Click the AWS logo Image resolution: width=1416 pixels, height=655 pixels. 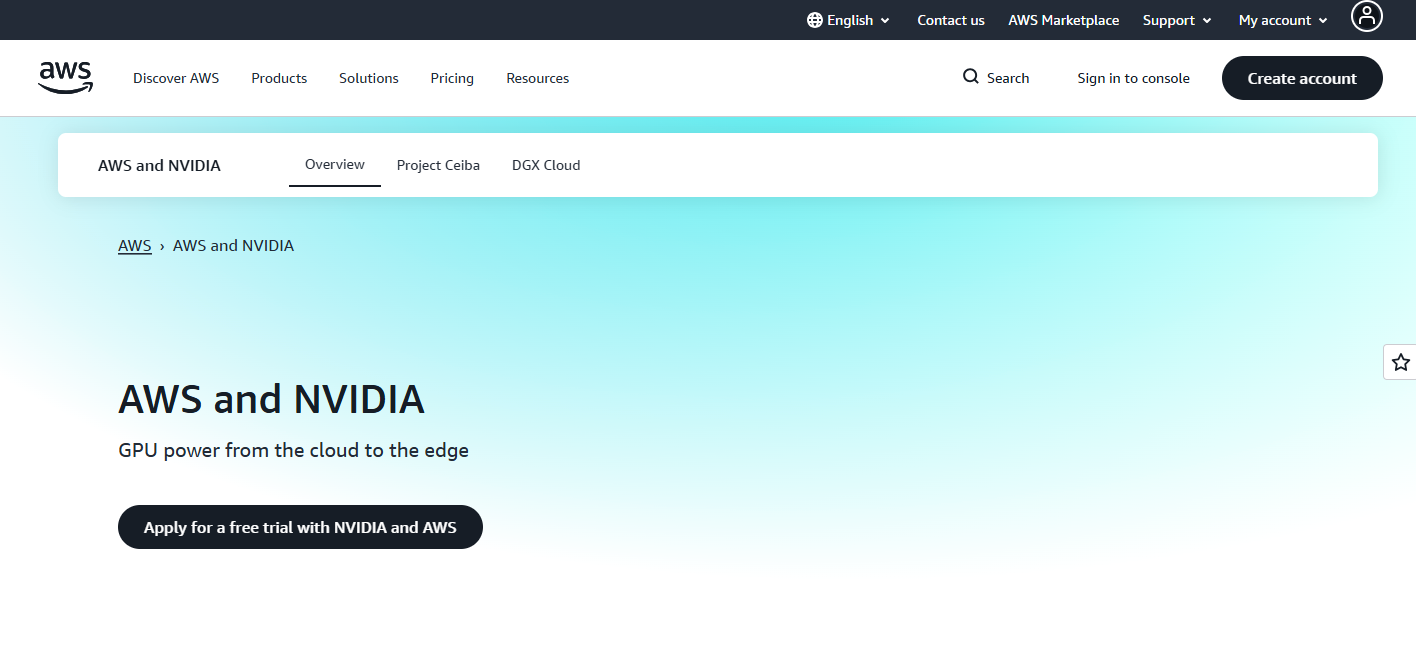coord(66,77)
